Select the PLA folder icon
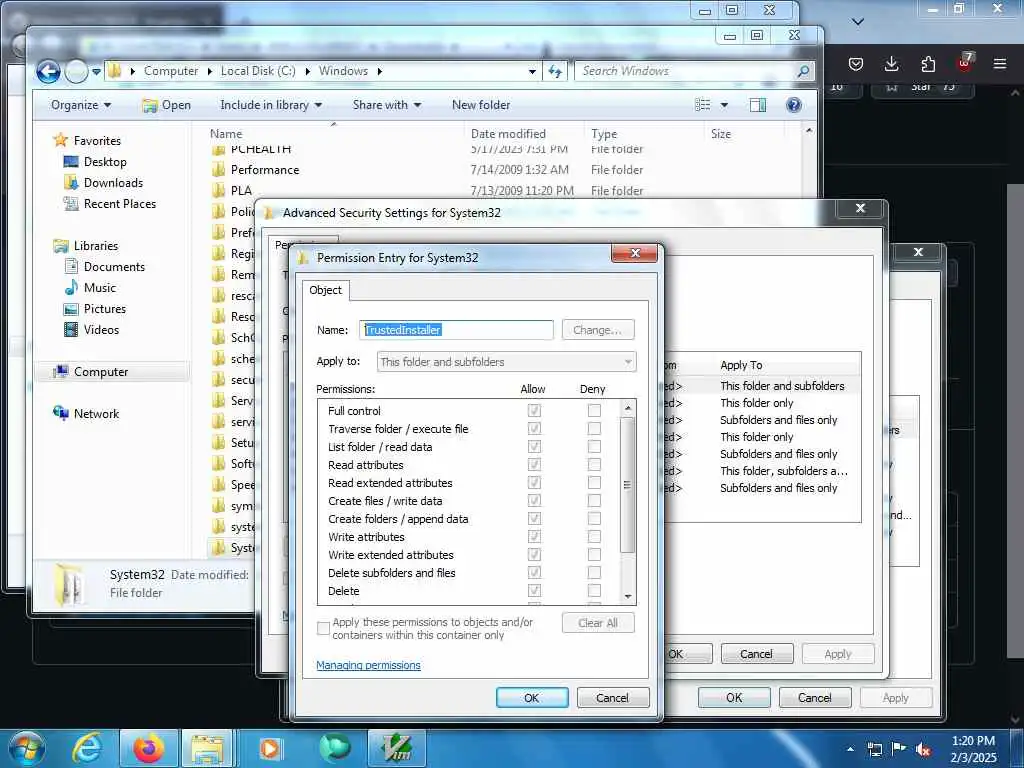This screenshot has height=768, width=1024. pos(219,191)
